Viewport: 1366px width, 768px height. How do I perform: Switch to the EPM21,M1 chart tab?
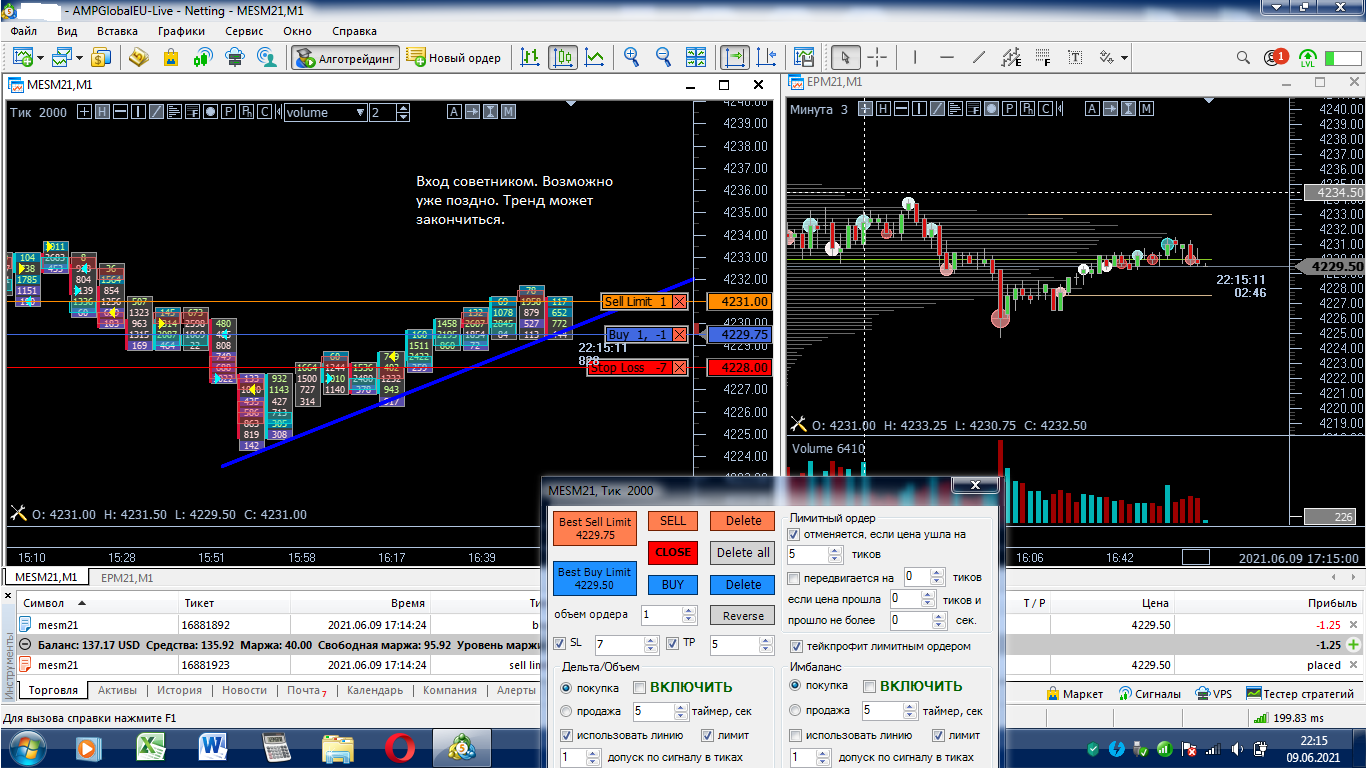pyautogui.click(x=127, y=578)
